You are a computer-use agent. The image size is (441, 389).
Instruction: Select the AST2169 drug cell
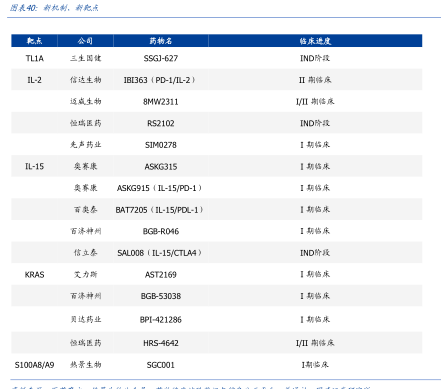[x=161, y=275]
